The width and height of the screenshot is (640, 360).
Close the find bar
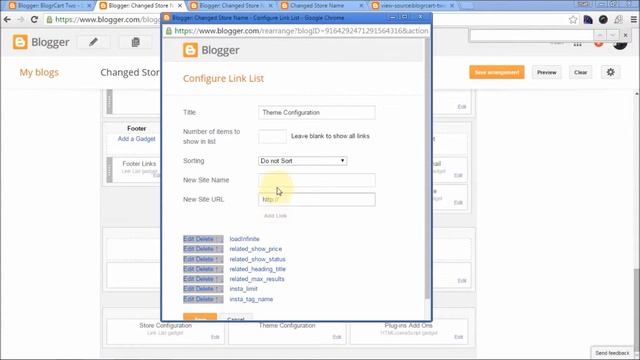(625, 35)
